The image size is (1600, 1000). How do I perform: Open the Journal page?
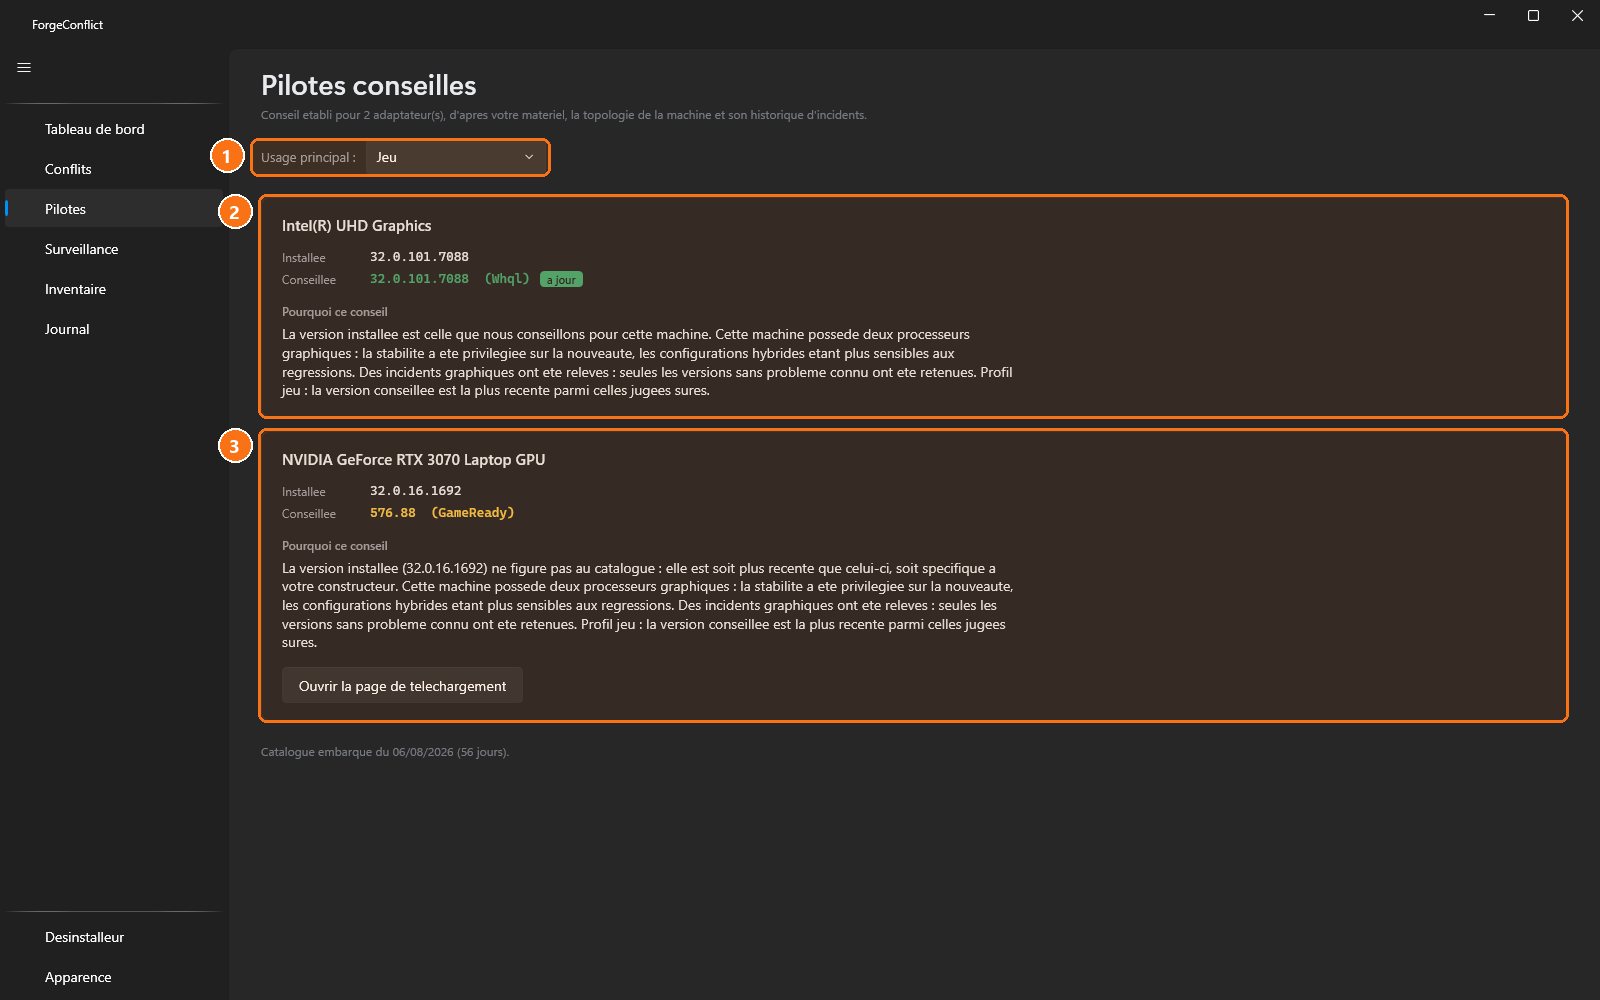[114, 329]
